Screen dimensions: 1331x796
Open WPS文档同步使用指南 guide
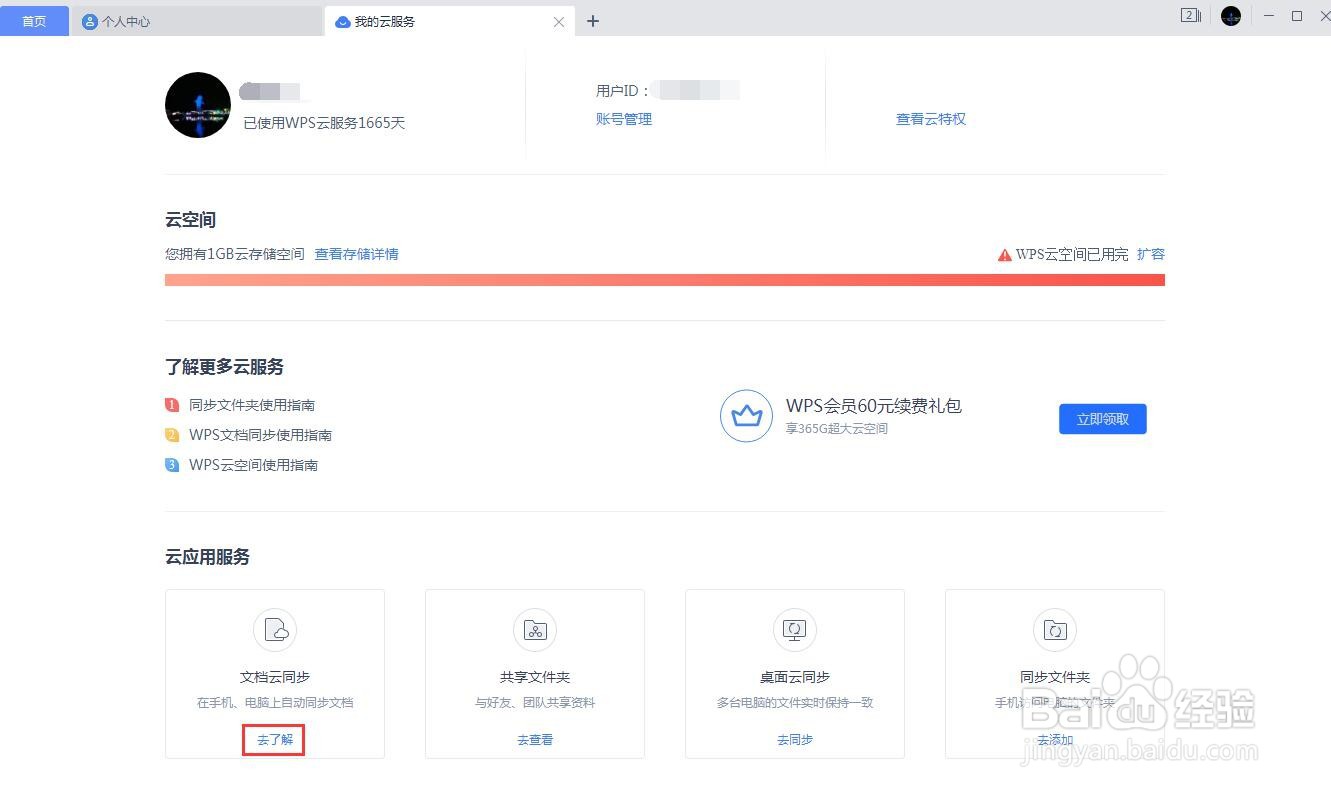click(x=260, y=435)
